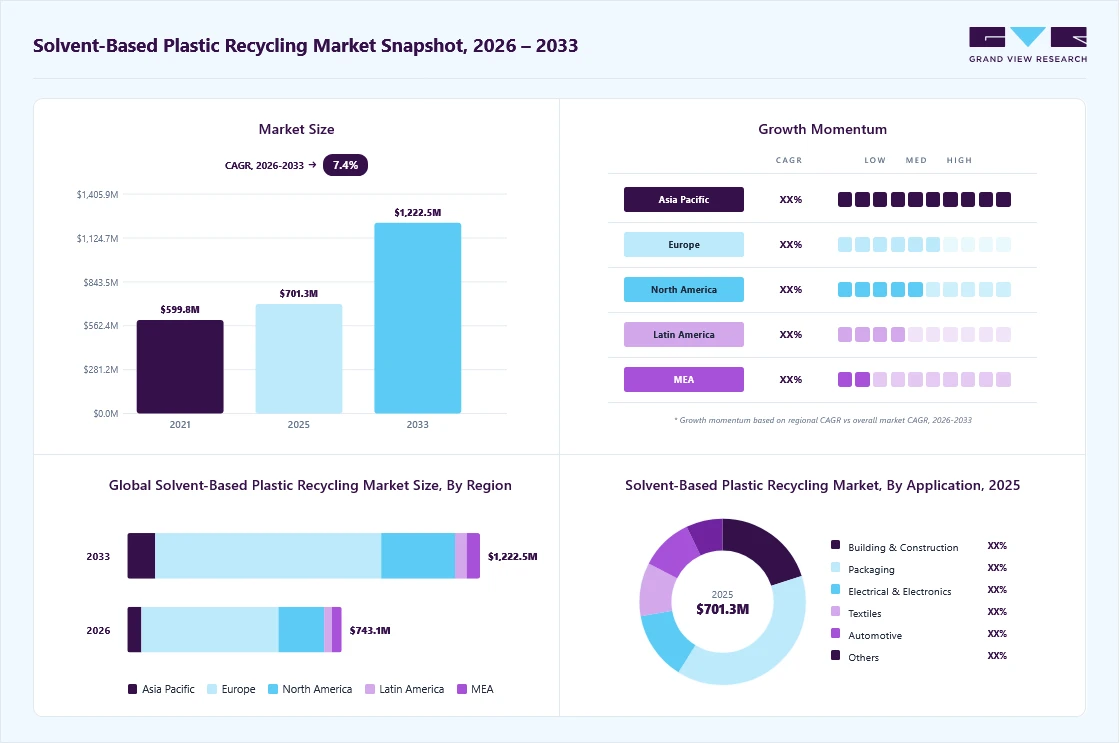Click the MEA legend swatch
The height and width of the screenshot is (743, 1120).
point(462,689)
